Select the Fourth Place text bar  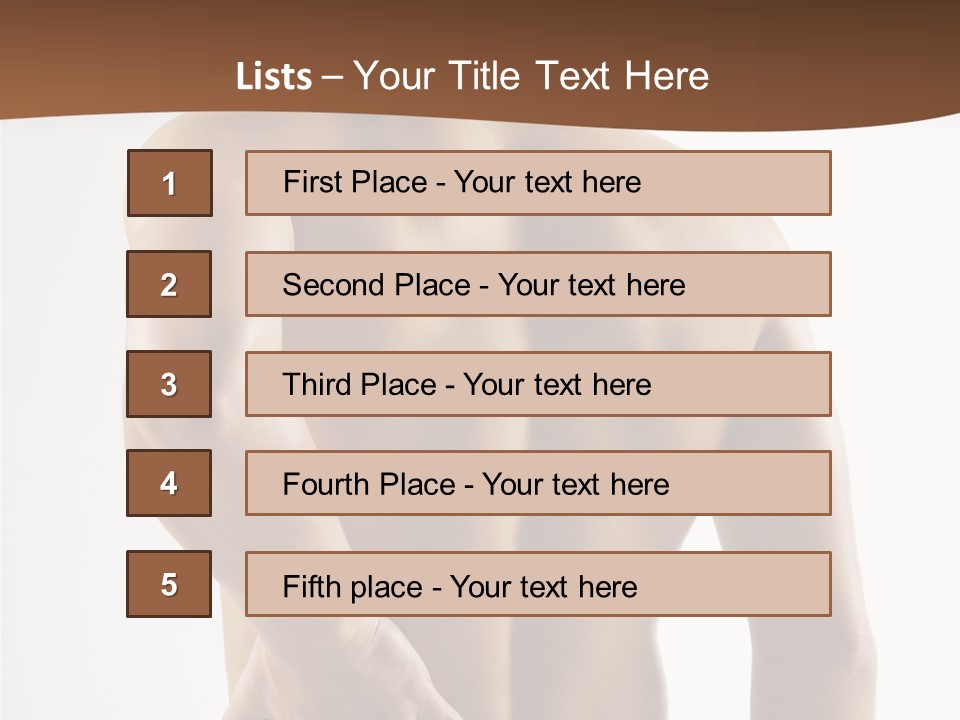click(x=538, y=483)
